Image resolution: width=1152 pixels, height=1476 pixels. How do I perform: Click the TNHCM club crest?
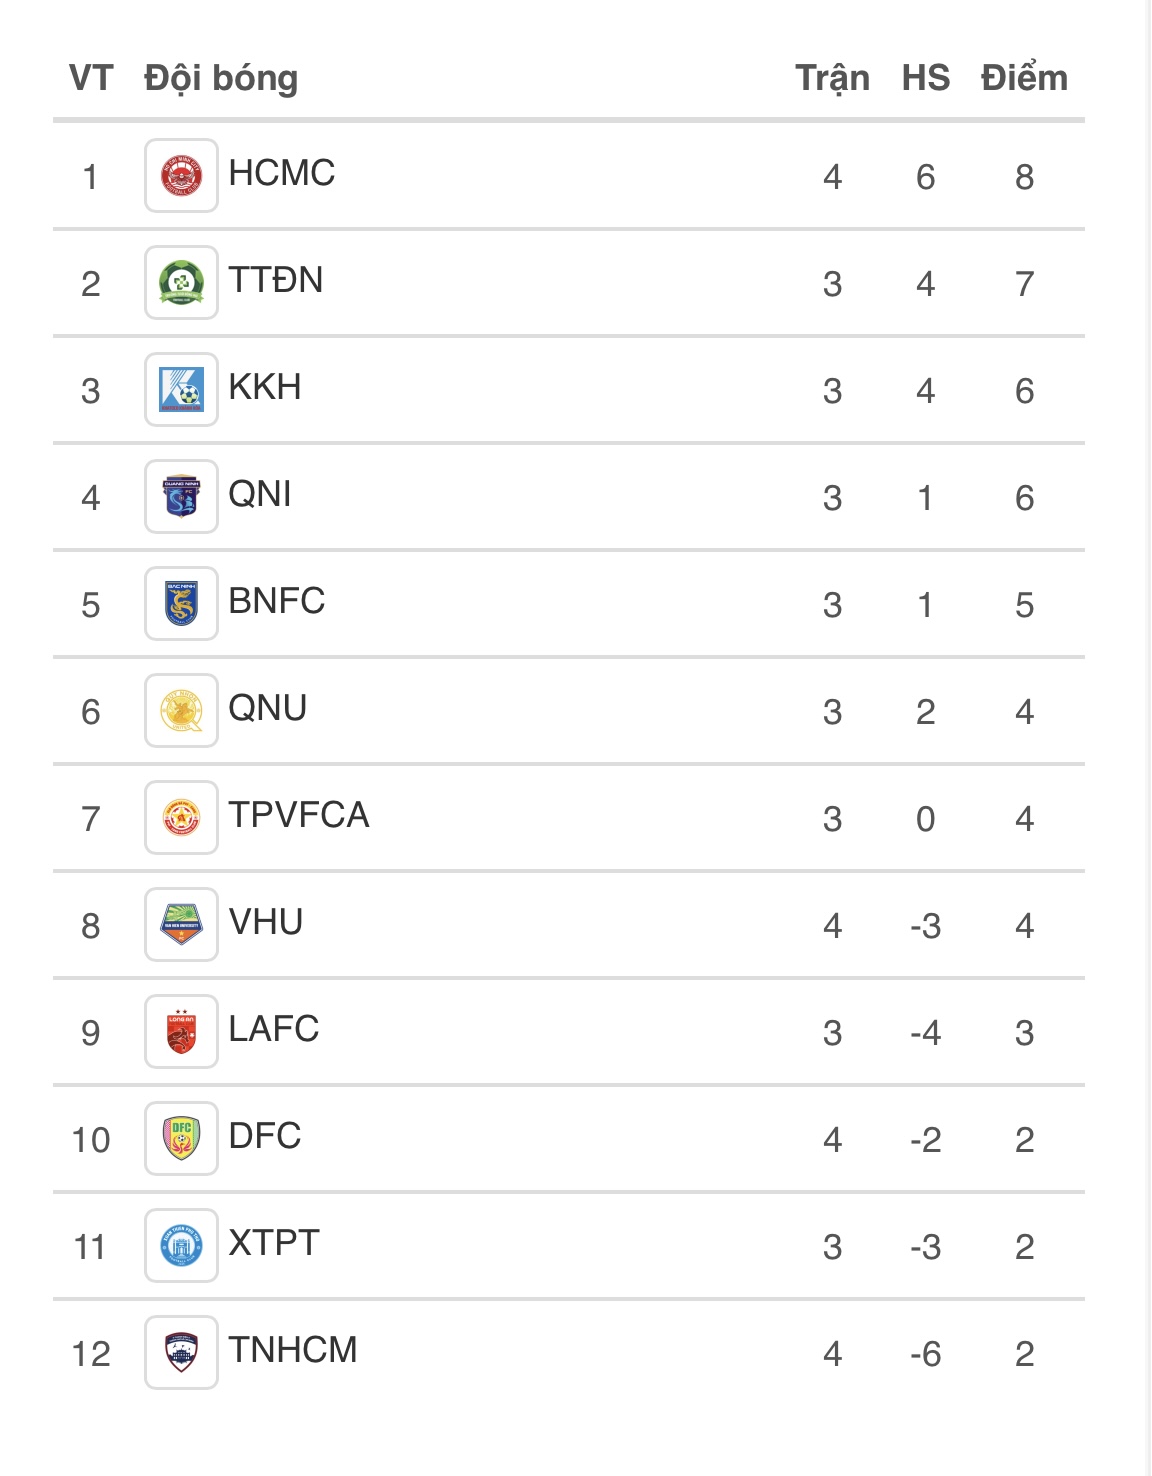181,1353
